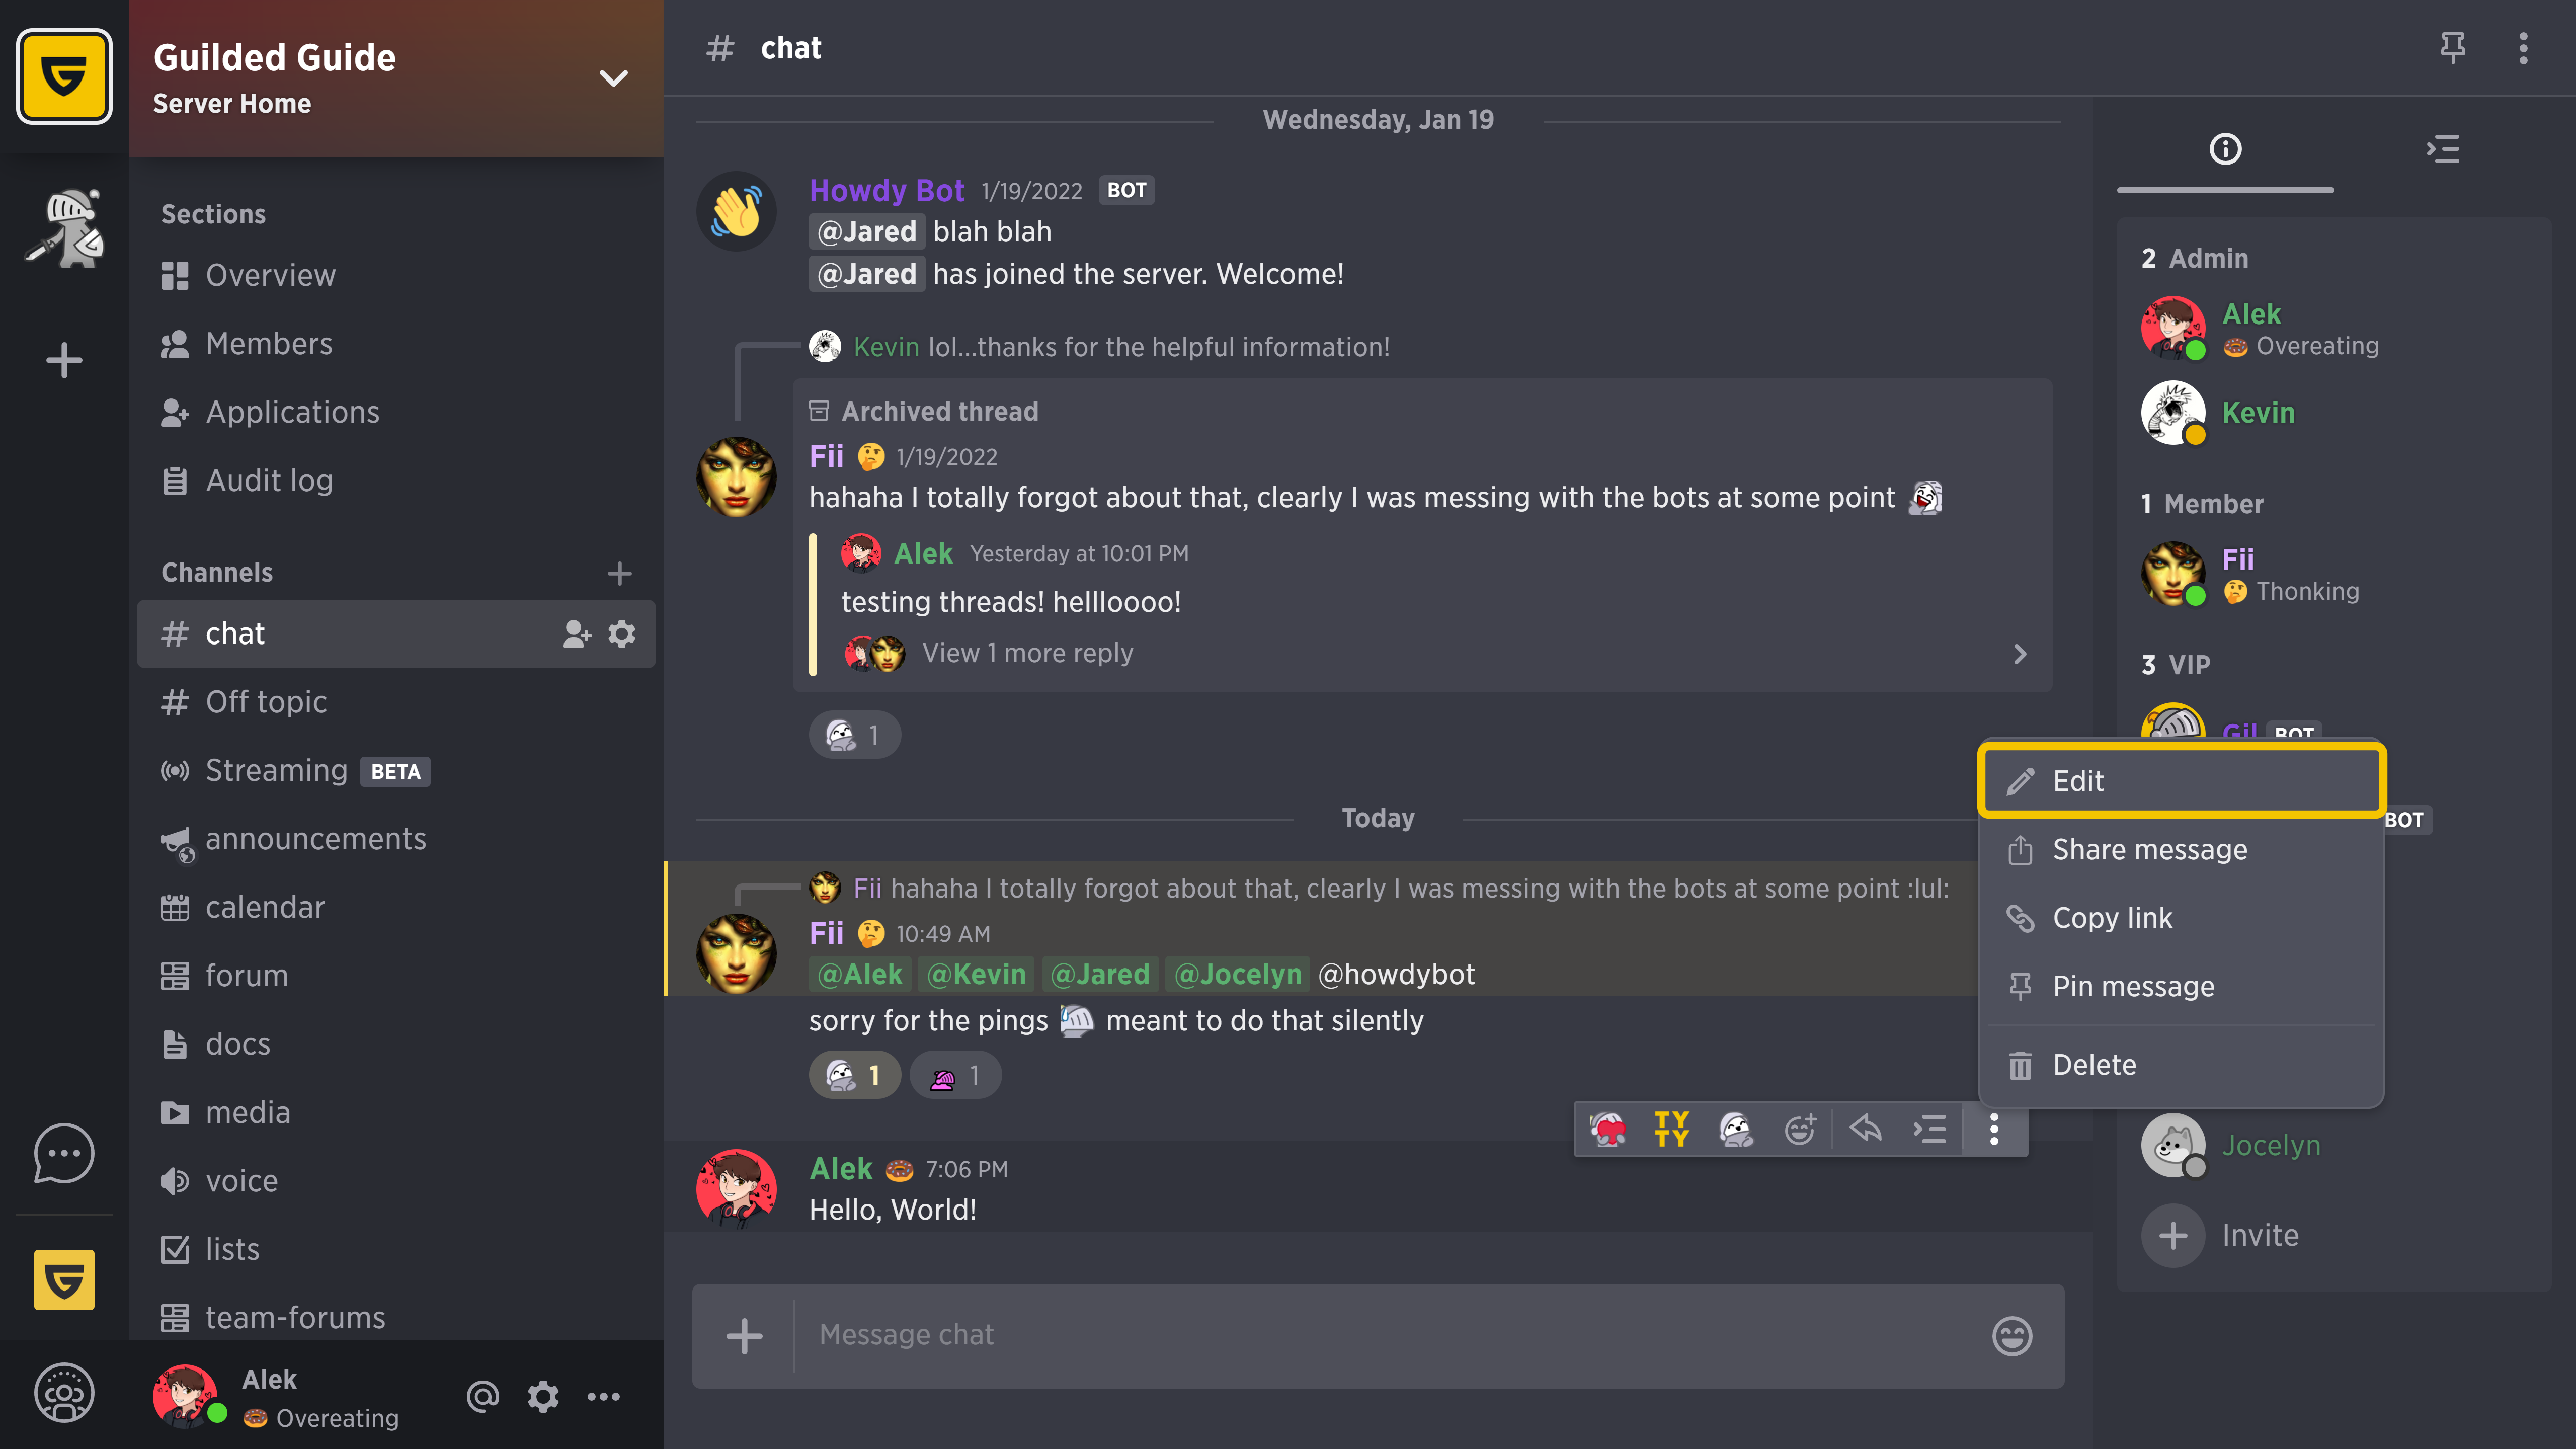Click invite members icon on chat channel
The width and height of the screenshot is (2576, 1449).
[577, 634]
